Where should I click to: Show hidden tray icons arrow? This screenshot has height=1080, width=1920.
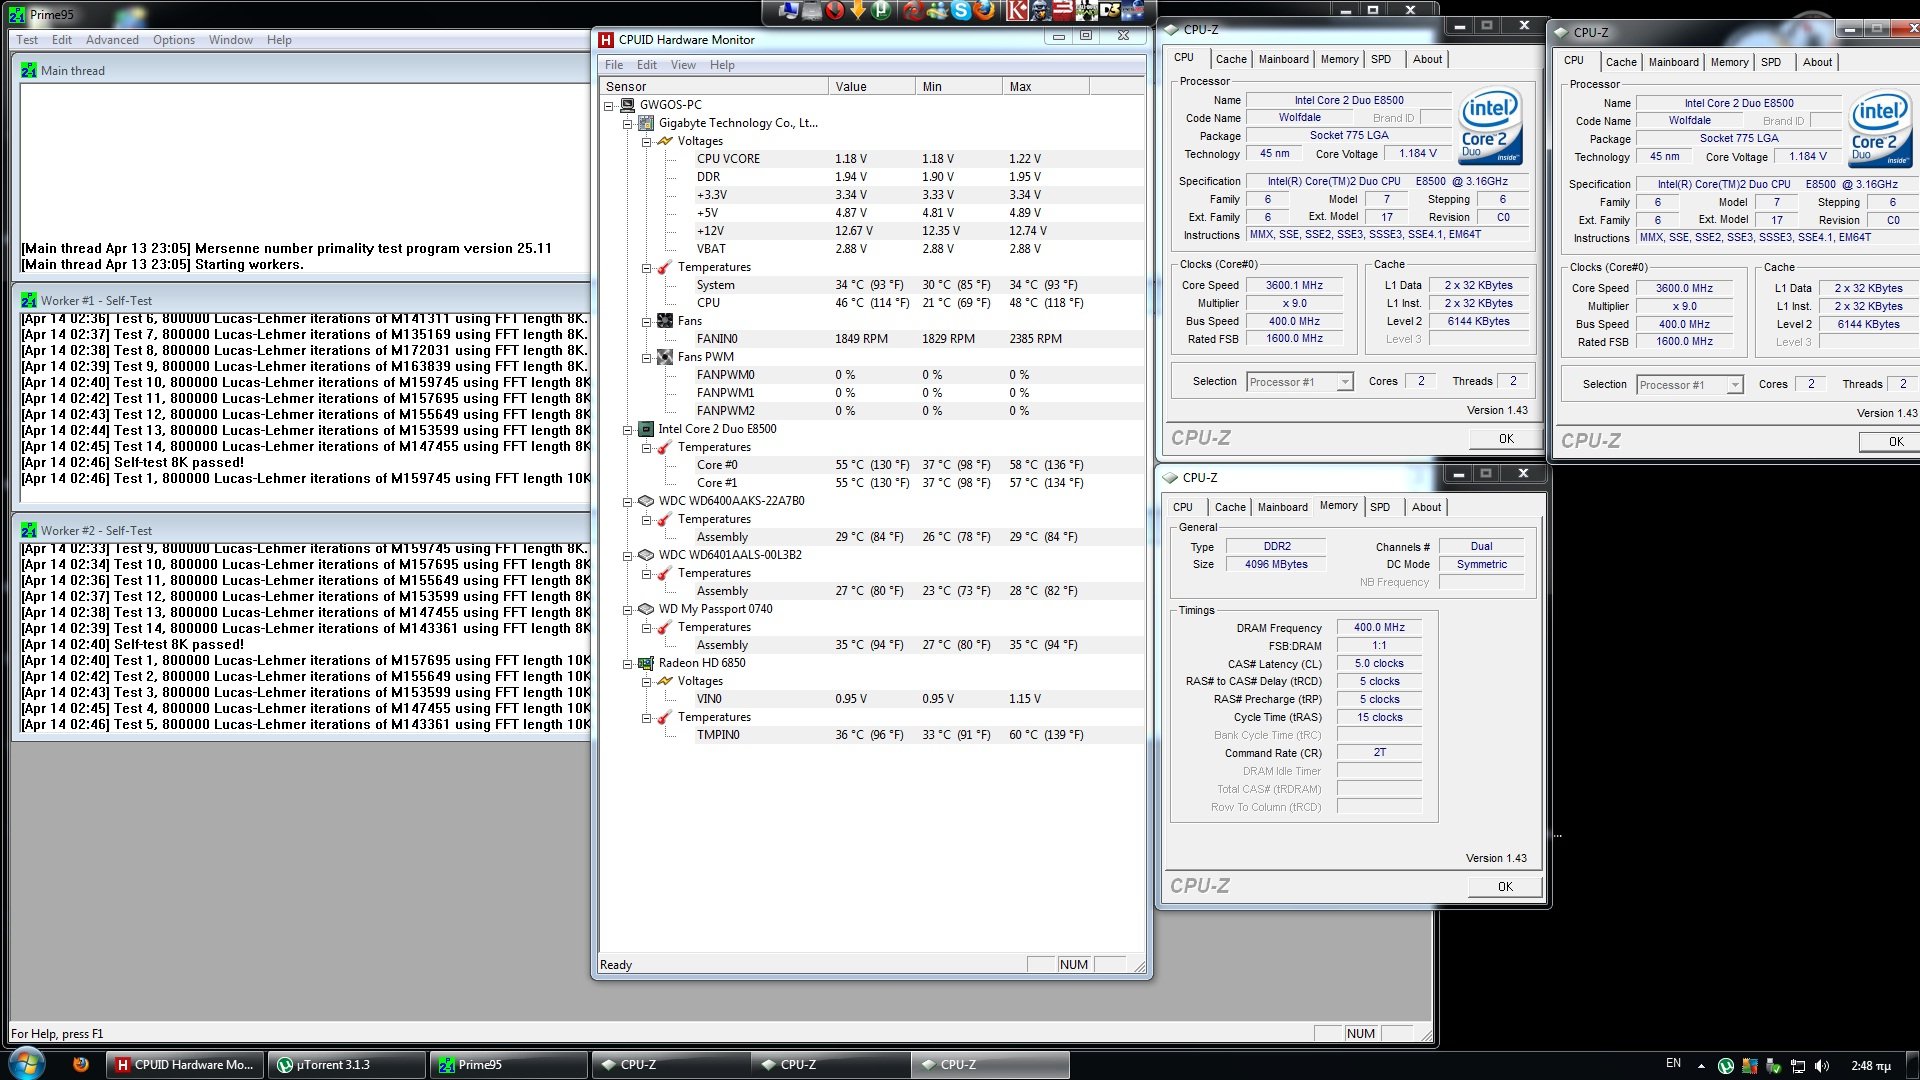coord(1701,1066)
